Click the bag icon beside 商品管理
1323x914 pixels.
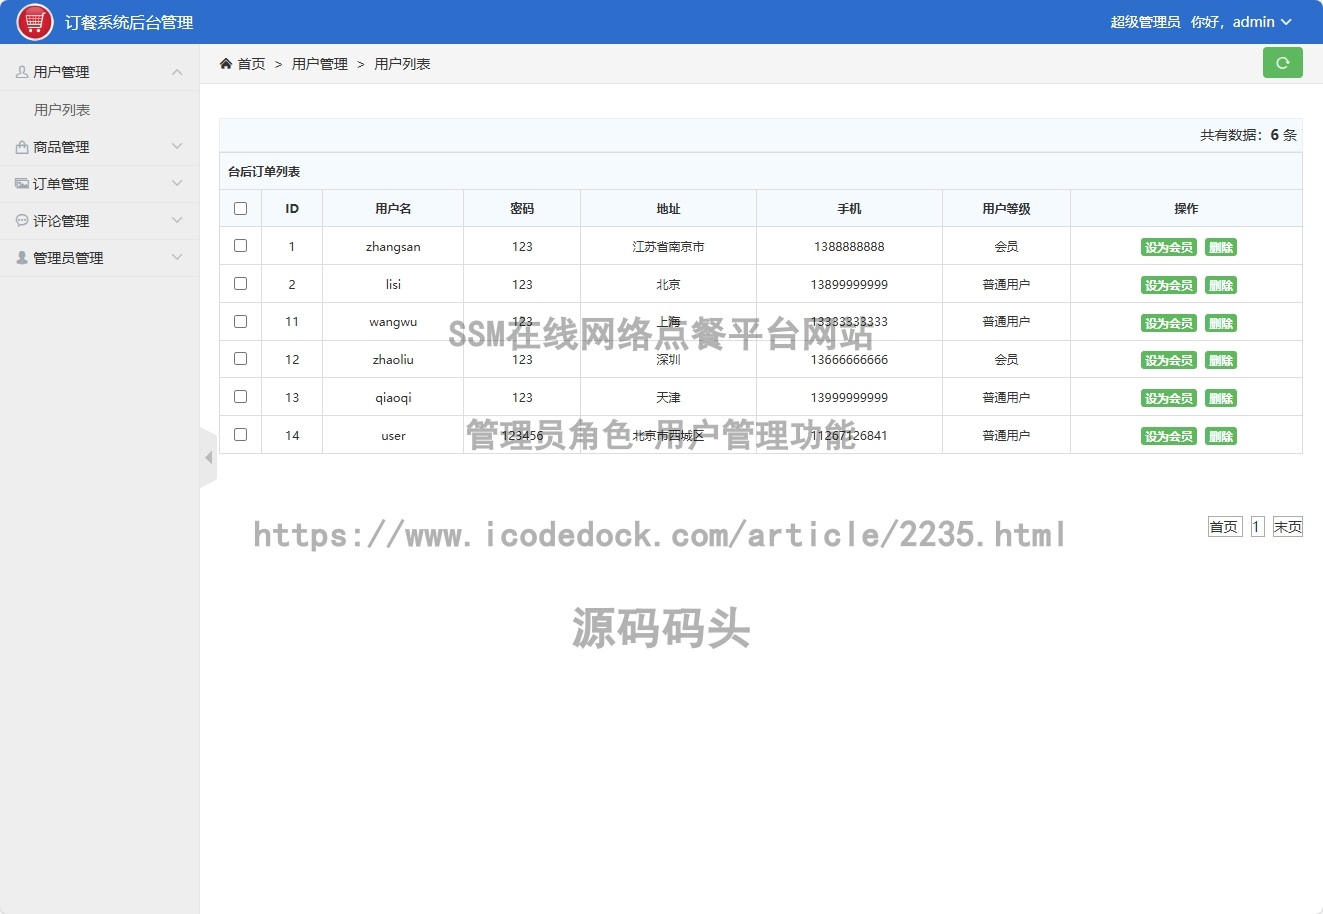click(22, 147)
